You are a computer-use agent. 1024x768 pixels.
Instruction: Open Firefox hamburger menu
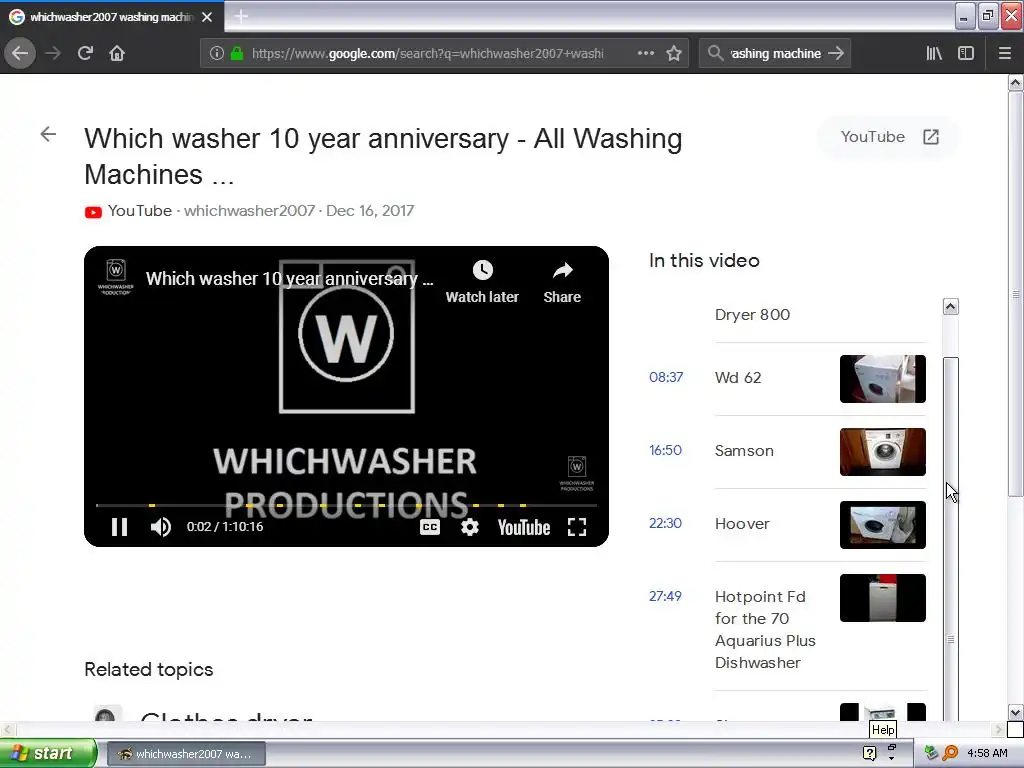pyautogui.click(x=1005, y=54)
